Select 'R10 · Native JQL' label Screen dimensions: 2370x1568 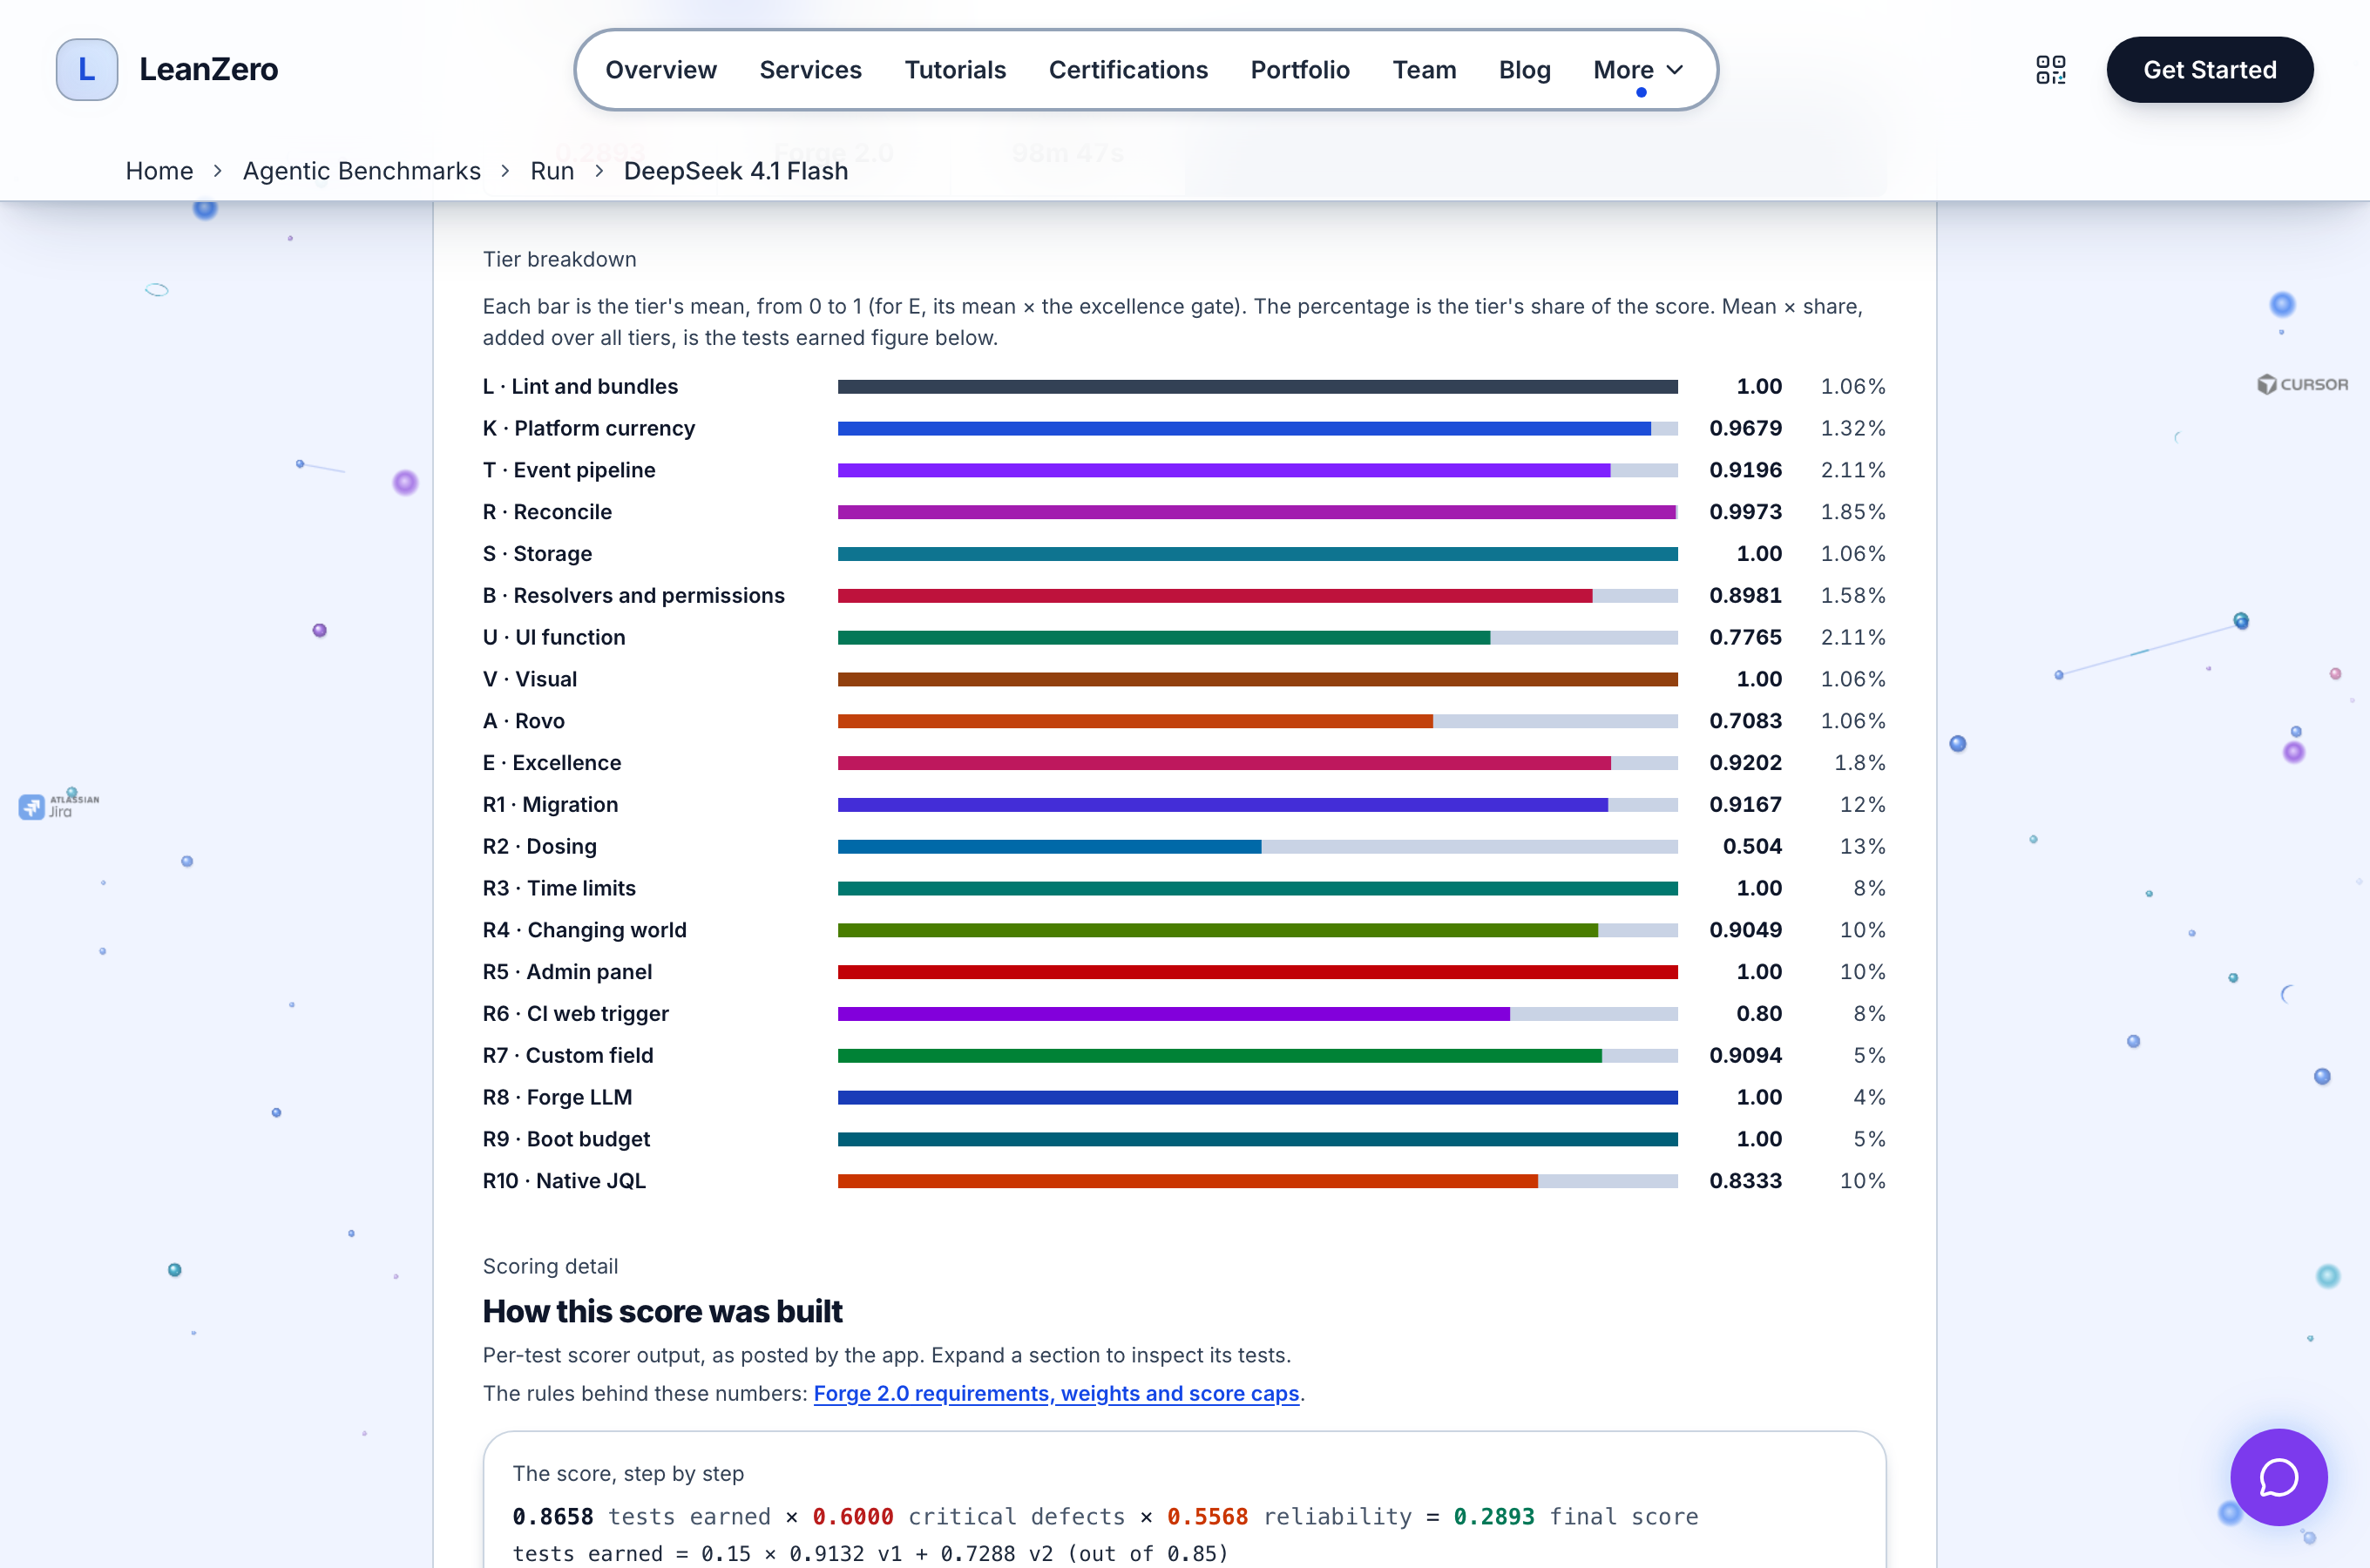[564, 1181]
